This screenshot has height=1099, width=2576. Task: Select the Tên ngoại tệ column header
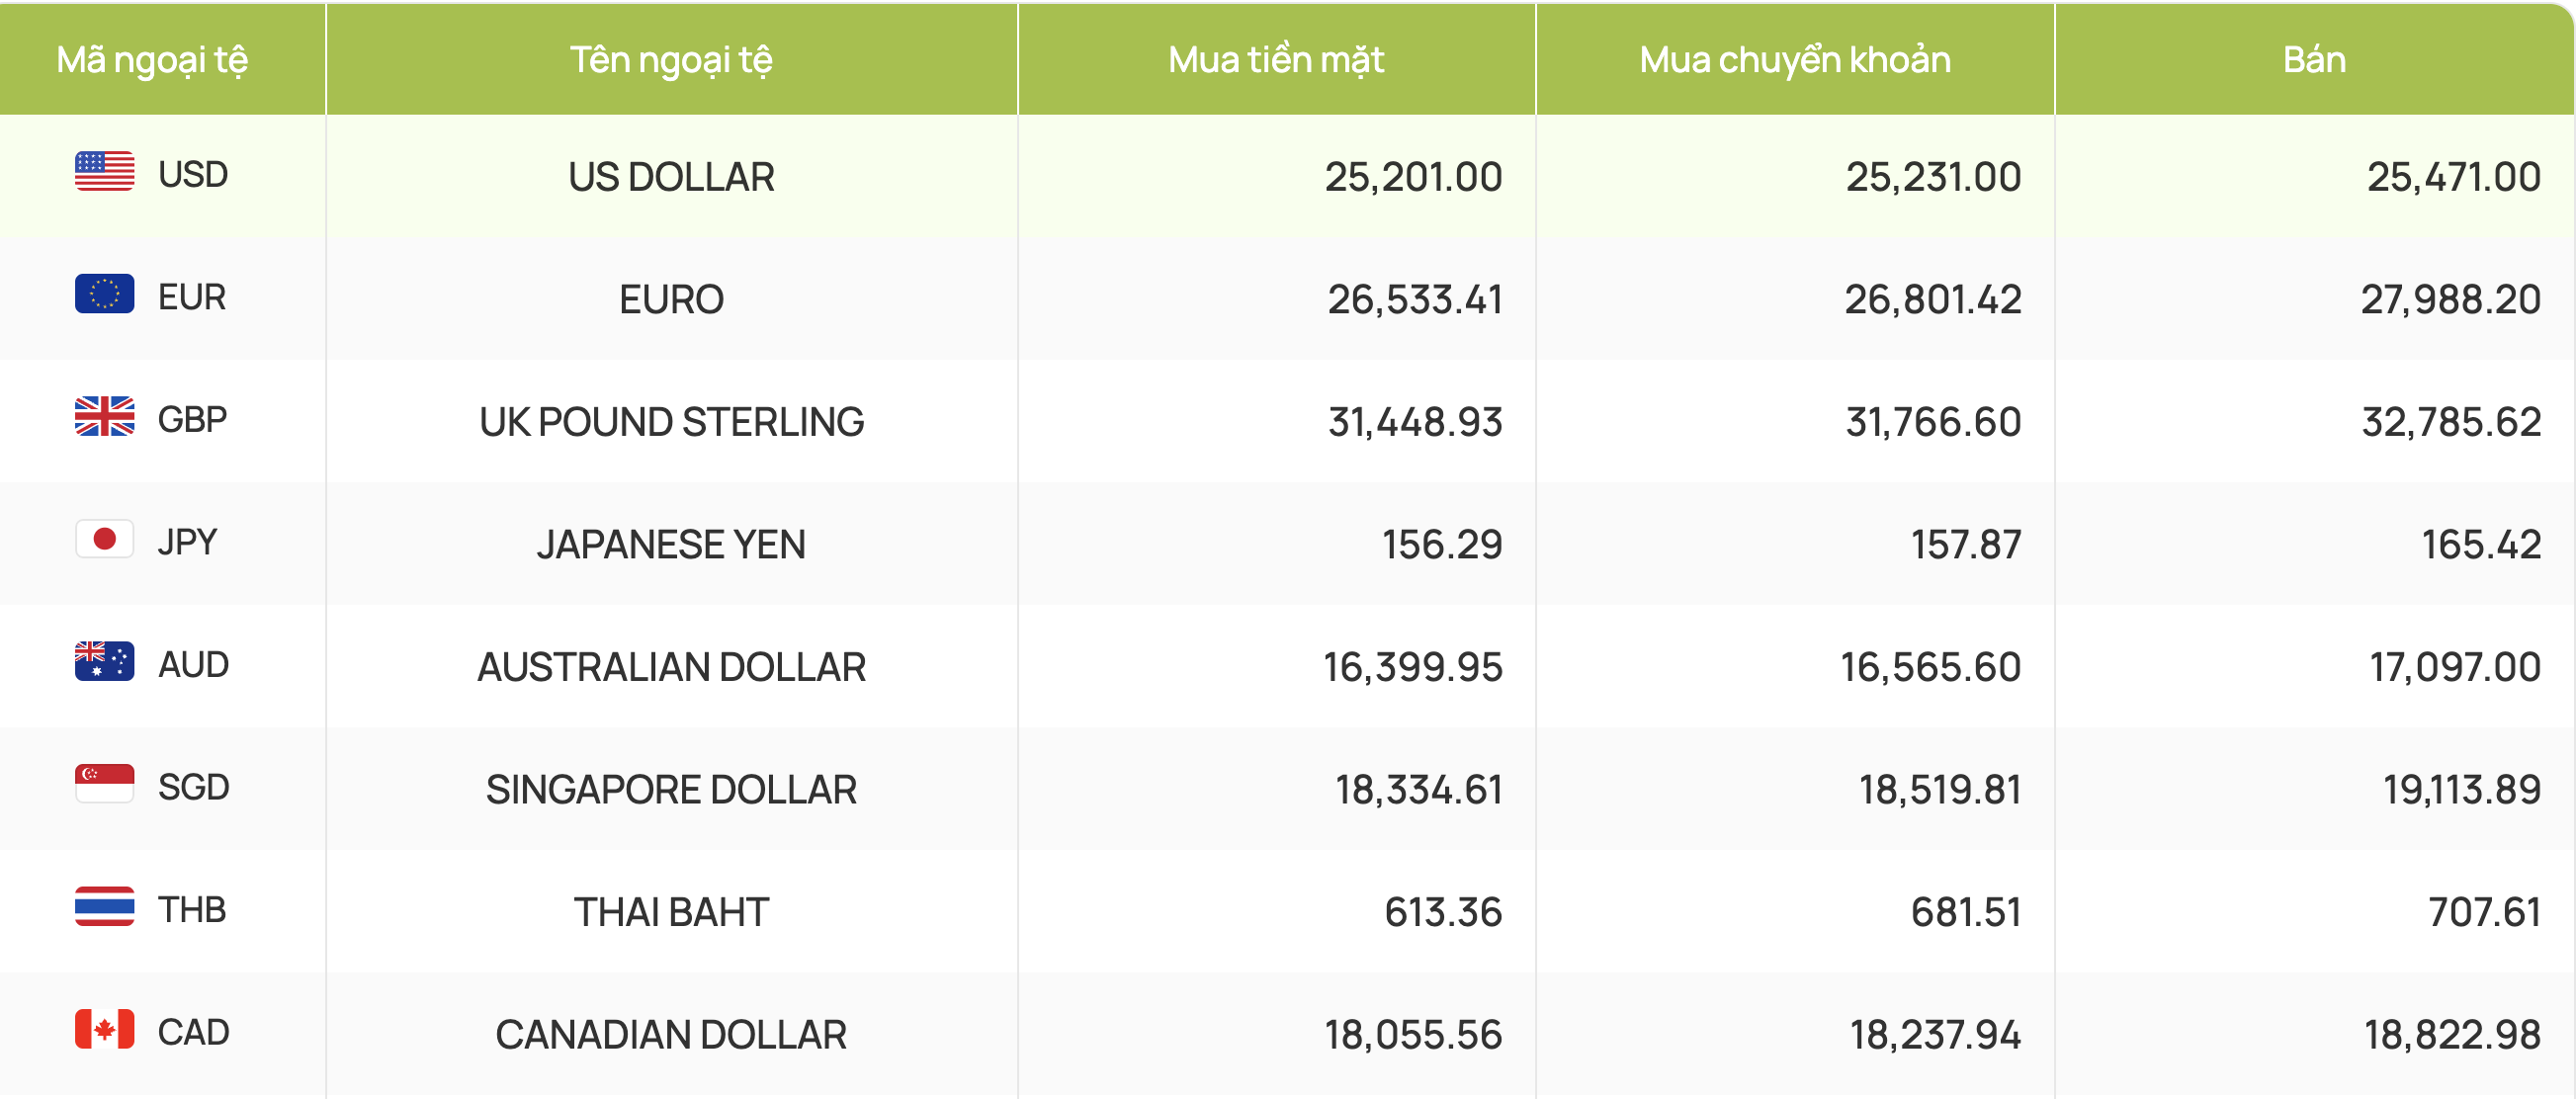pyautogui.click(x=671, y=61)
